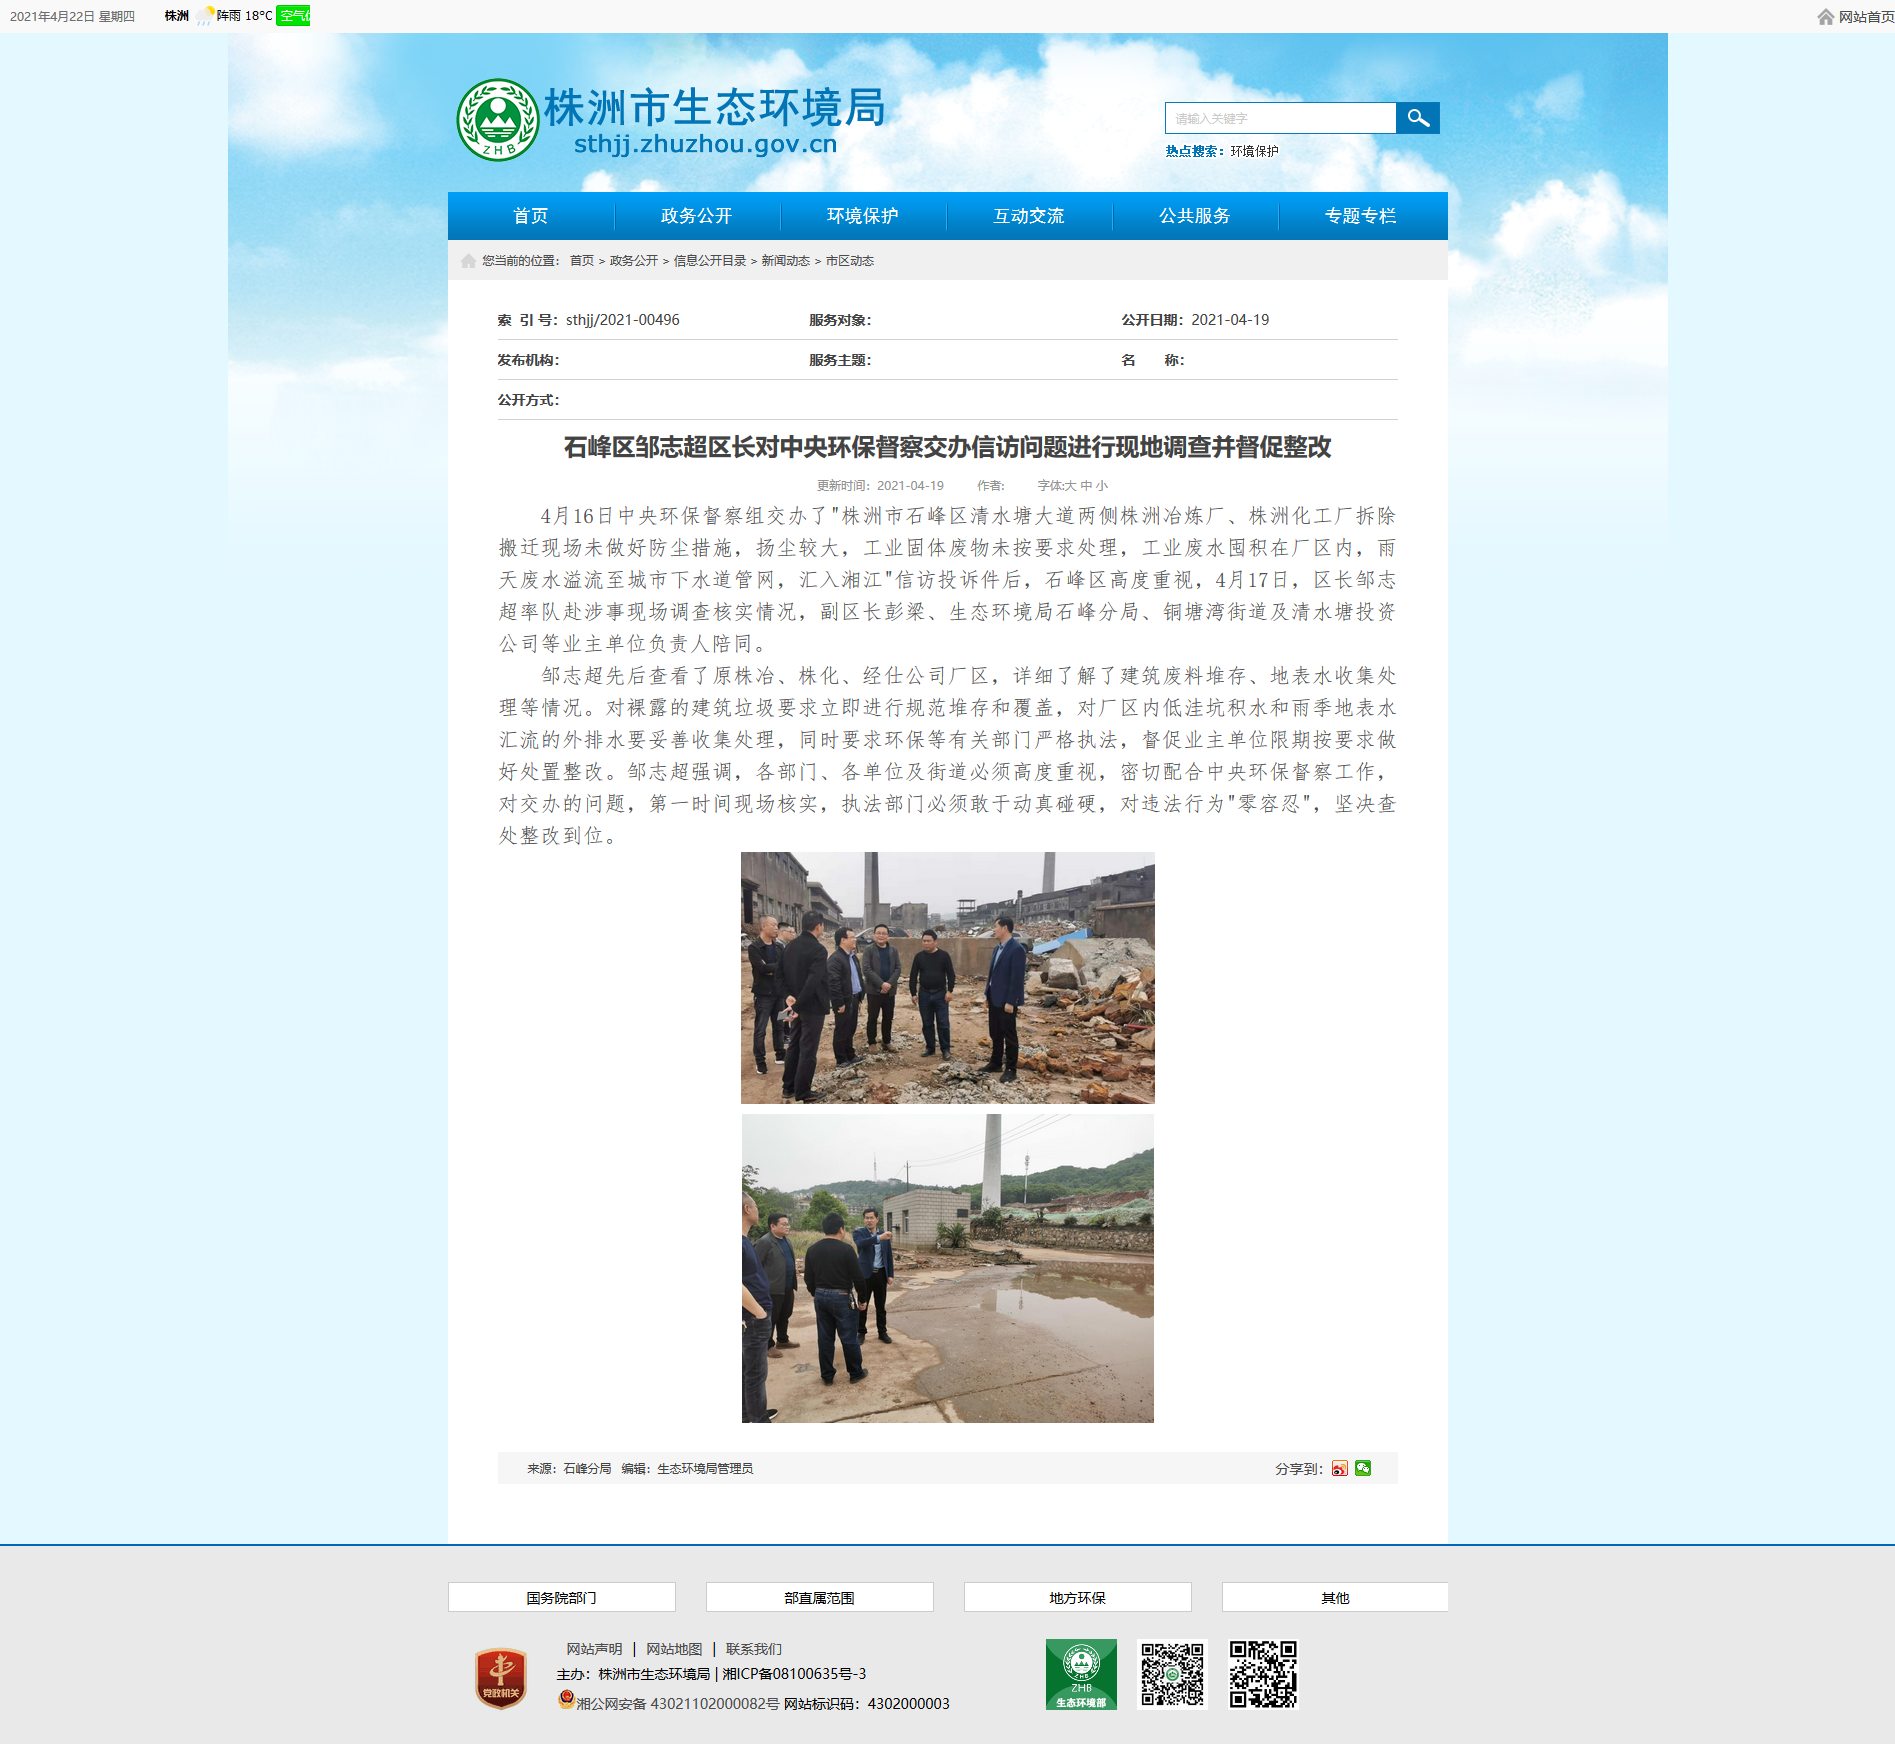Screen dimensions: 1895x1744
Task: Click the red 党政机关 badge icon
Action: [501, 1678]
